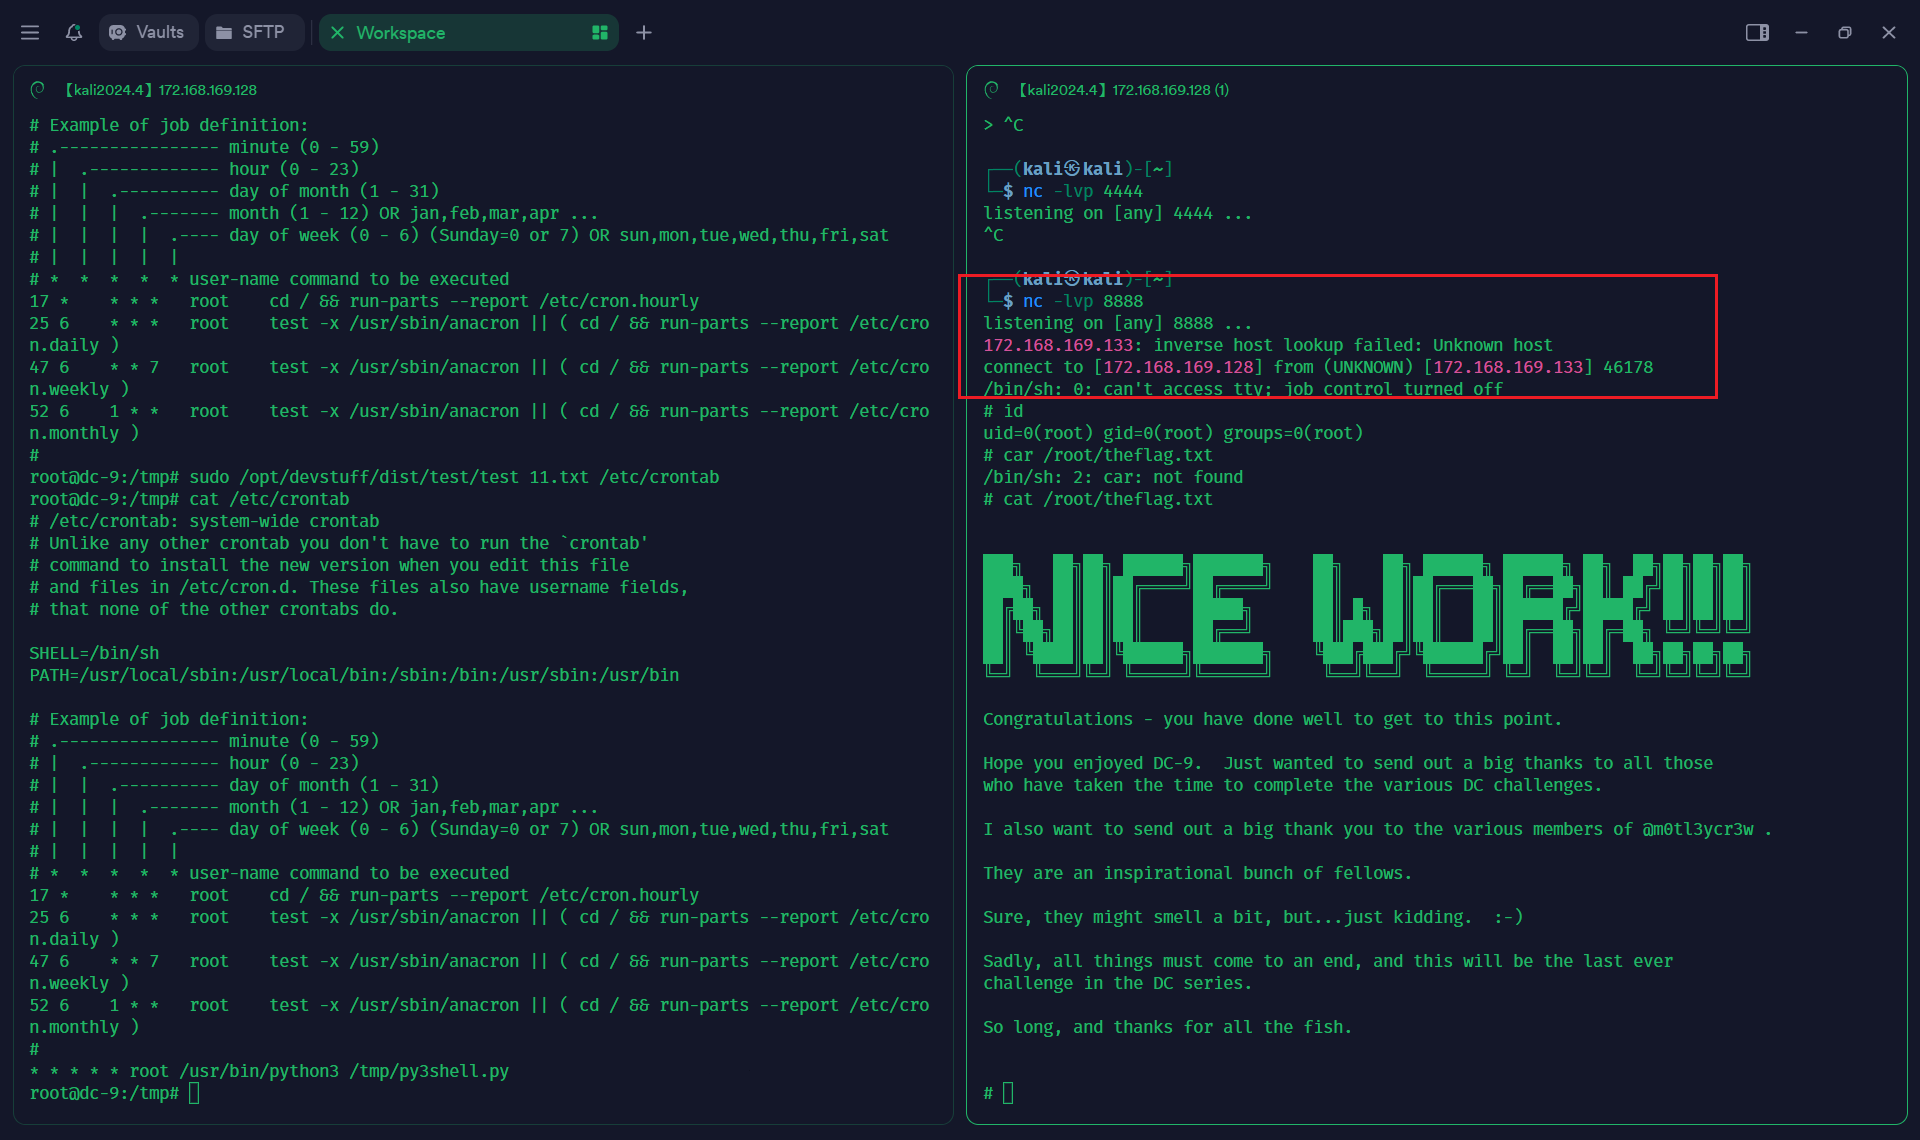Minimize the application window
The image size is (1920, 1140).
tap(1801, 33)
